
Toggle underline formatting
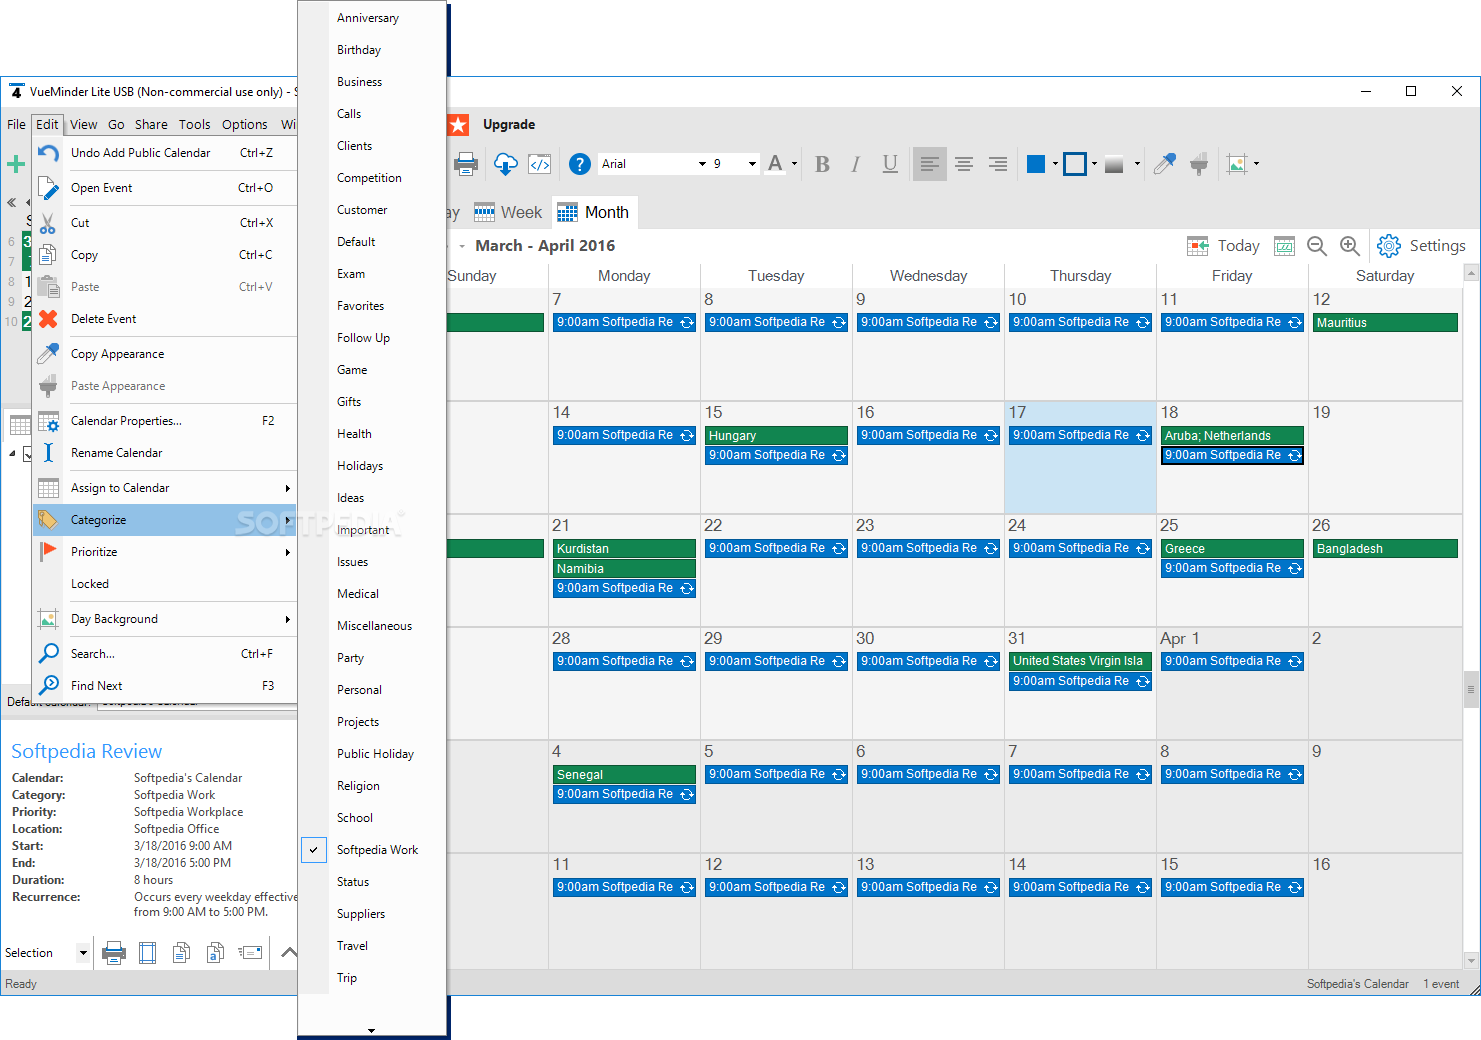[x=890, y=164]
